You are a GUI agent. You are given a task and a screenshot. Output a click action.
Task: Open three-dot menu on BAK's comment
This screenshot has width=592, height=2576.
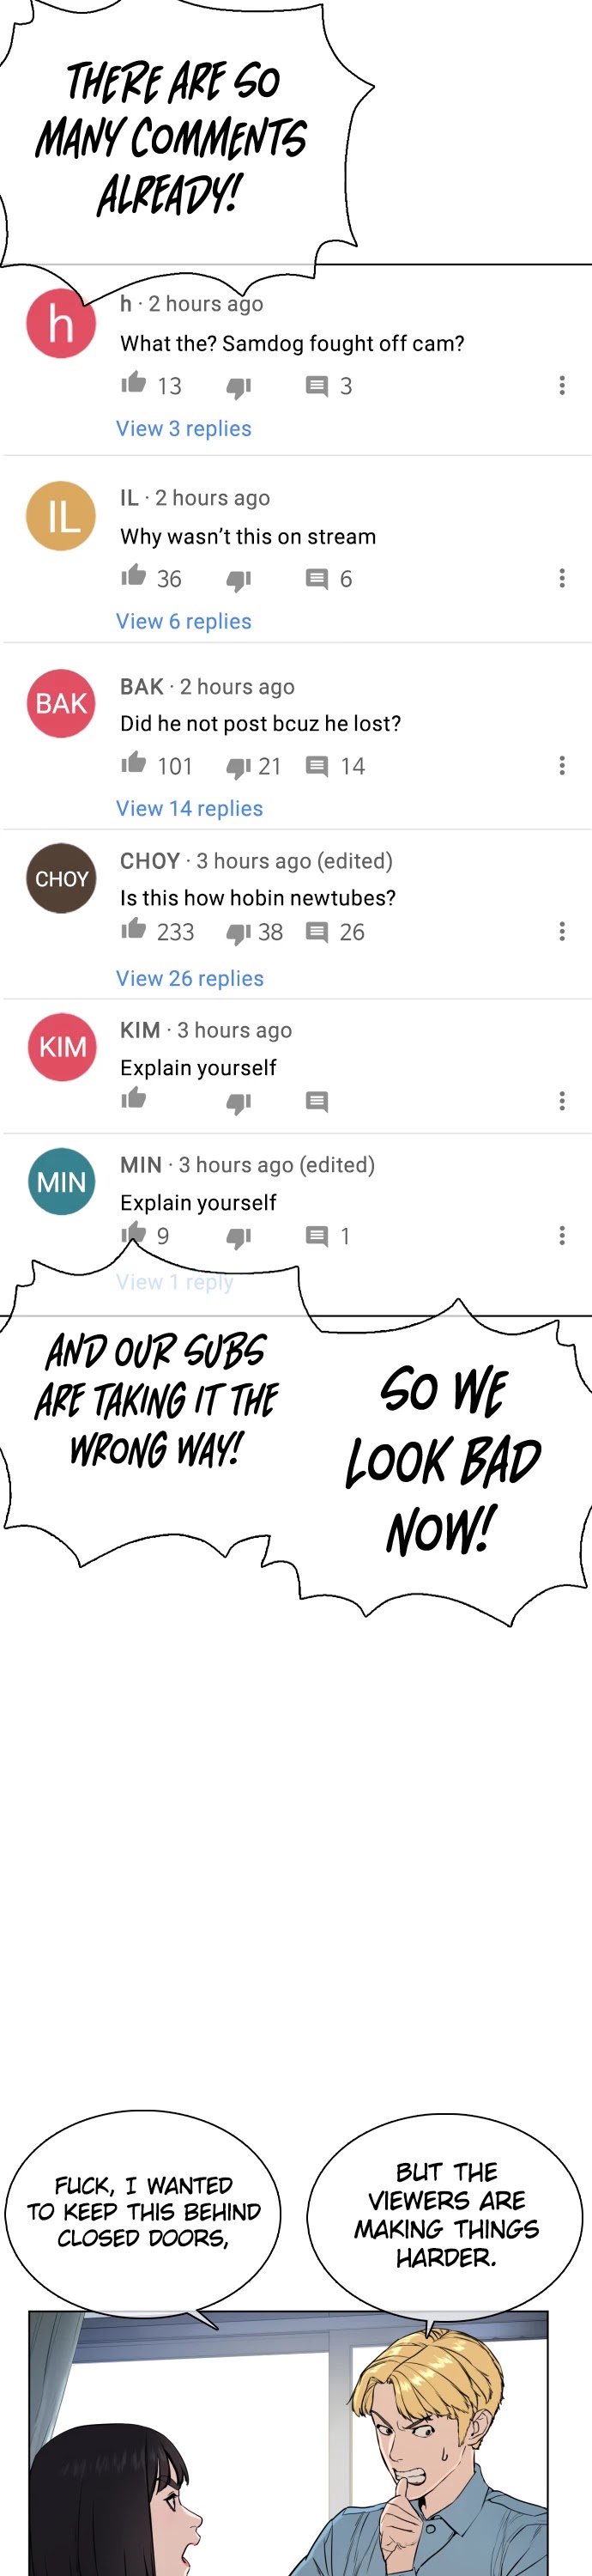(x=562, y=766)
